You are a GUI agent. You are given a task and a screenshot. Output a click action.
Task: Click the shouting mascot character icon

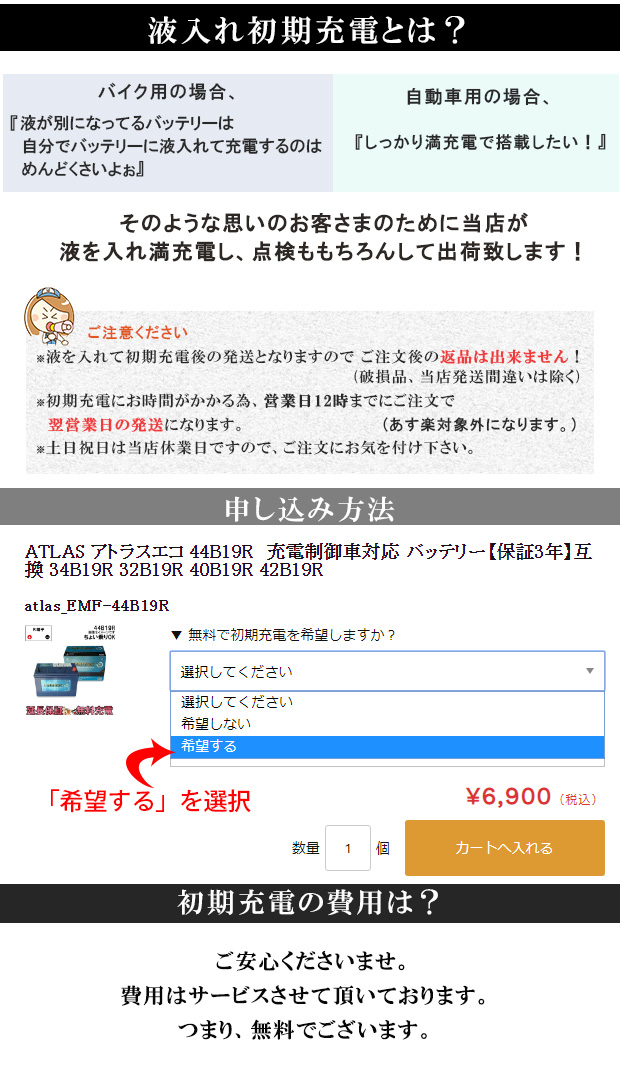(48, 316)
